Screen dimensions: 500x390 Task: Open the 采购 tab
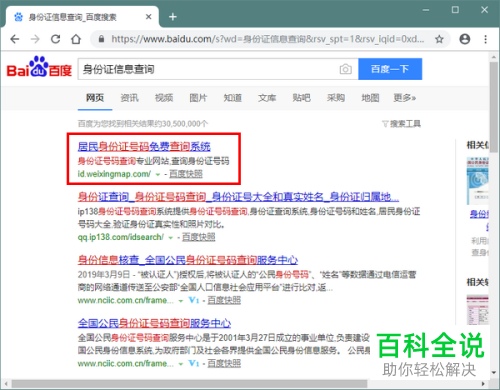click(x=336, y=98)
